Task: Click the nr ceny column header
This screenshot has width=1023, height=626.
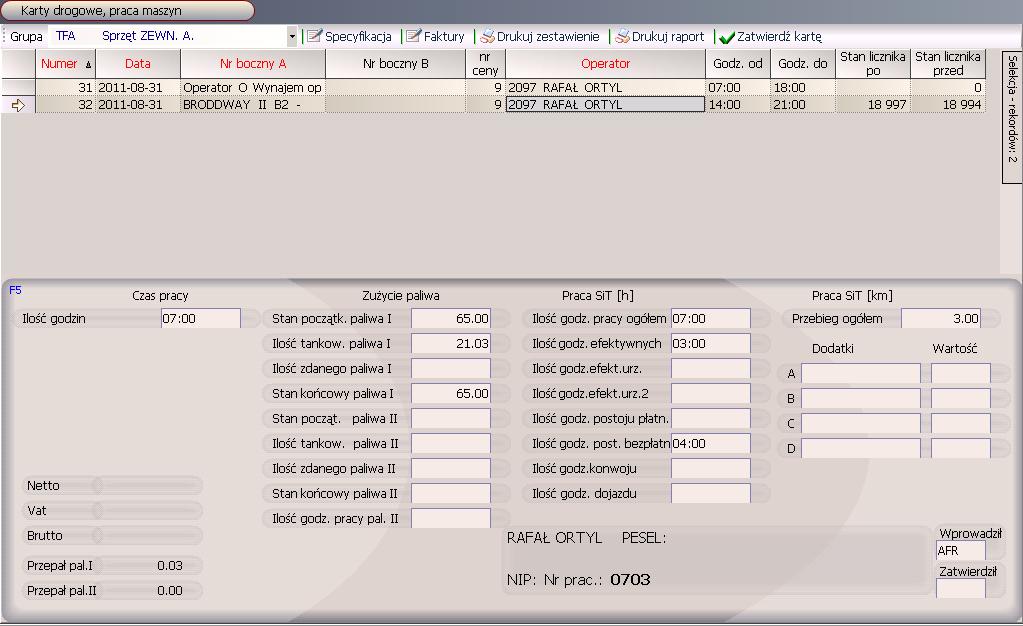Action: click(x=485, y=64)
